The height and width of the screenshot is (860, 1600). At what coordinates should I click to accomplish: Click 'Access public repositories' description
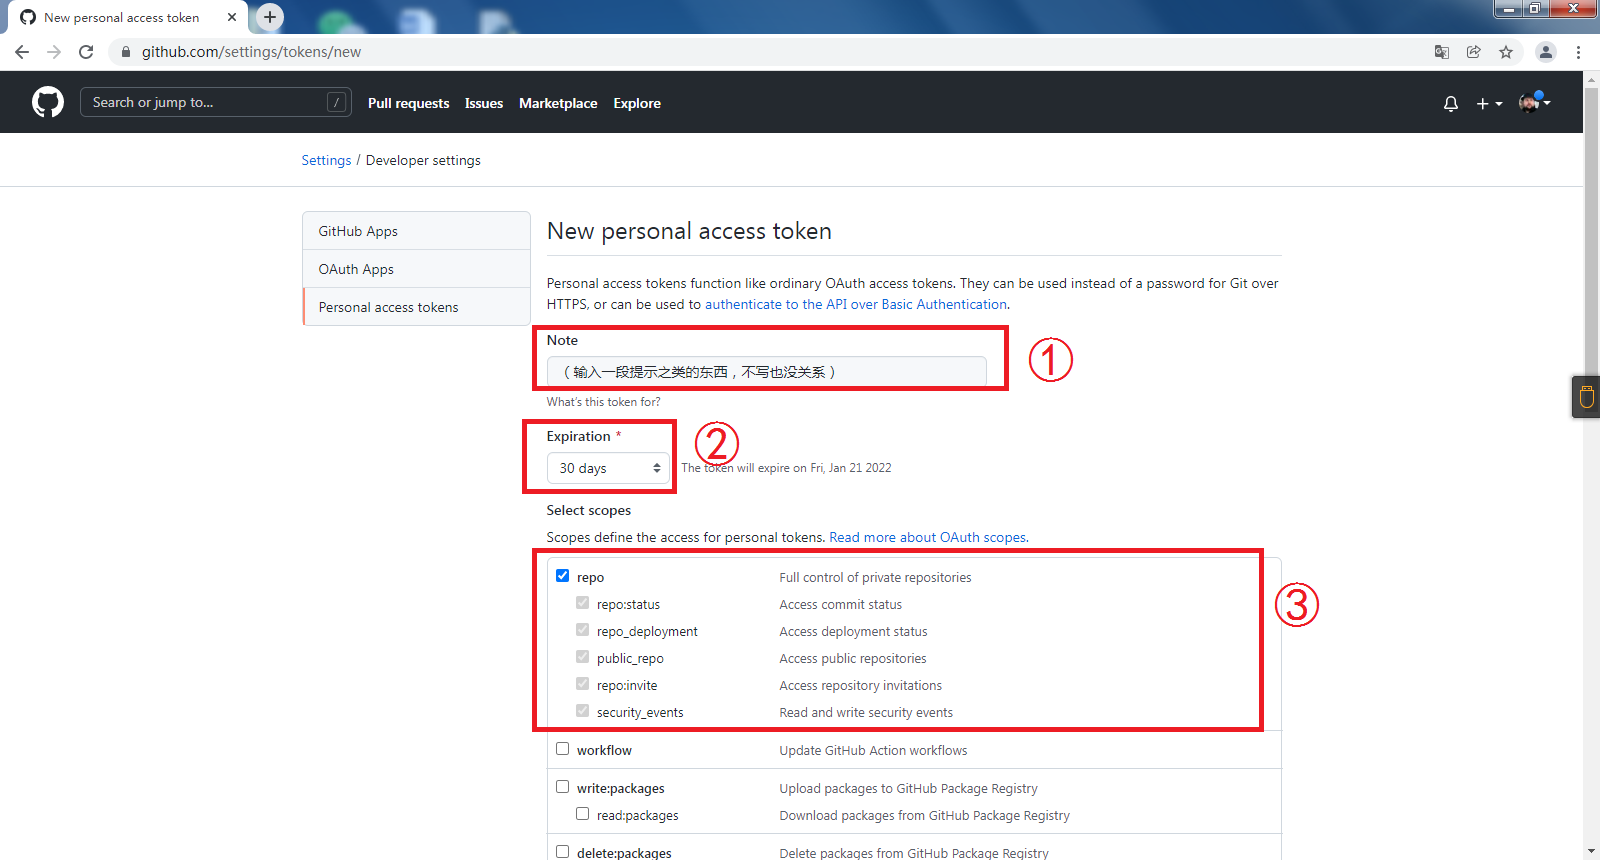point(853,658)
